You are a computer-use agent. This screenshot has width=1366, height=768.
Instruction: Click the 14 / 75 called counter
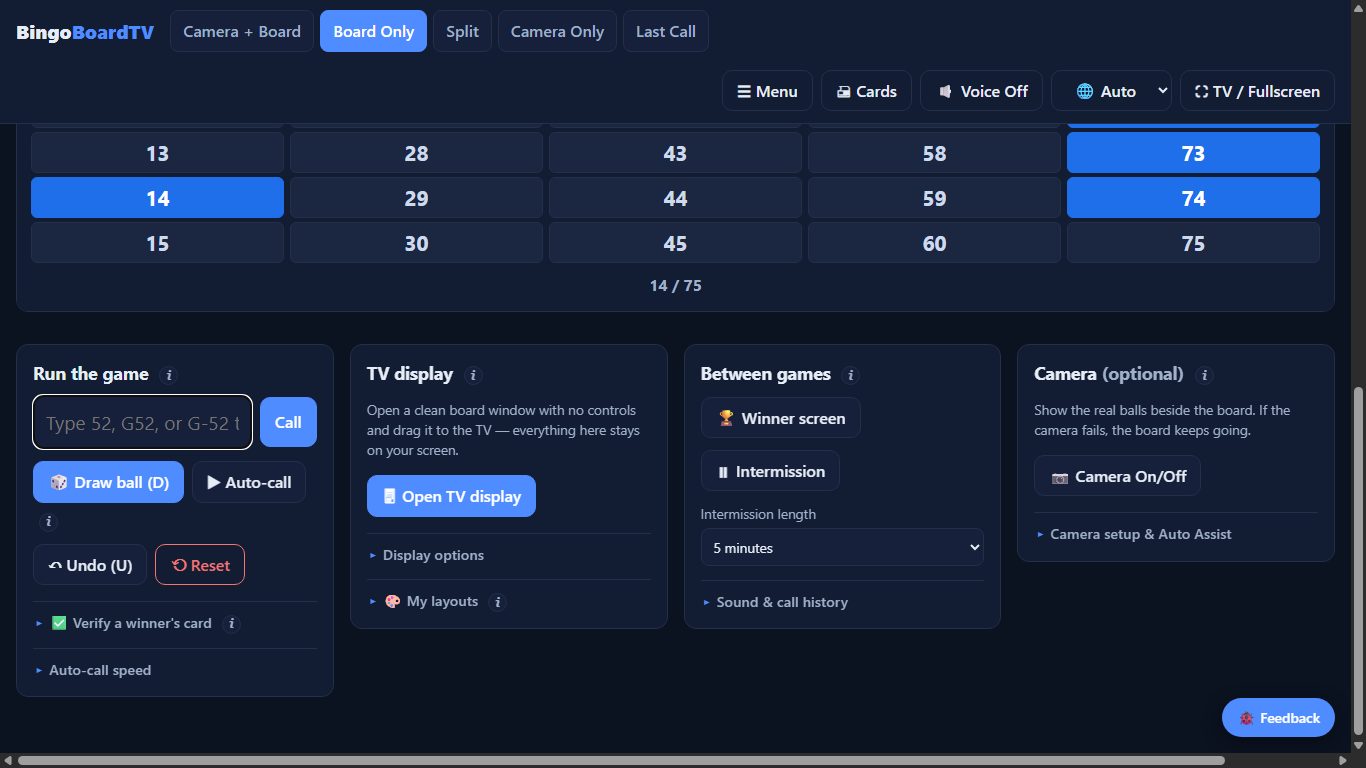(x=675, y=286)
